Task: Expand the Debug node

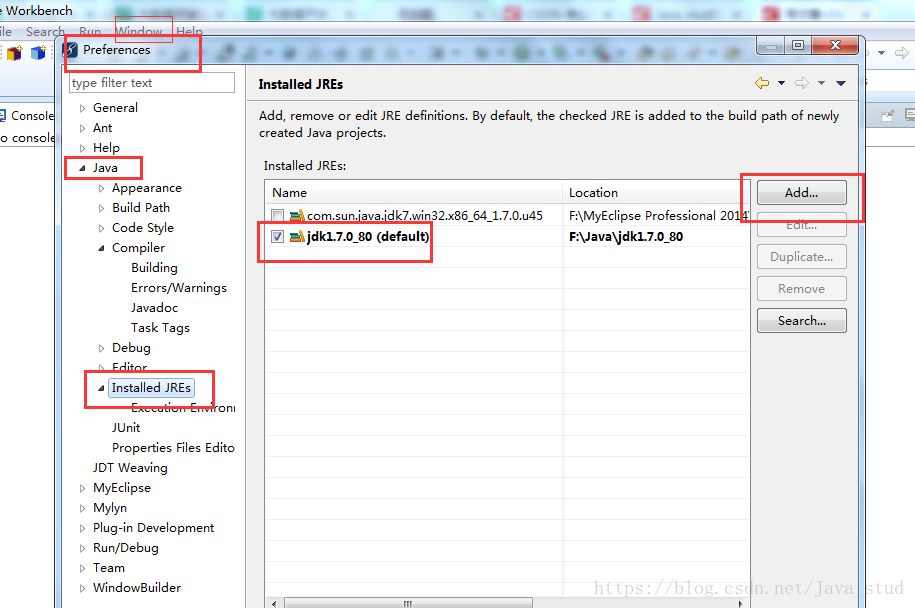Action: [102, 348]
